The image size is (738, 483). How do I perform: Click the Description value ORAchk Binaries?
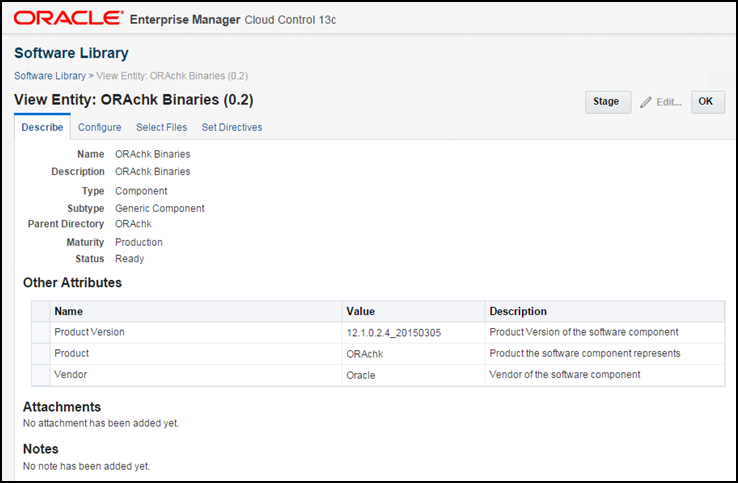tap(152, 171)
